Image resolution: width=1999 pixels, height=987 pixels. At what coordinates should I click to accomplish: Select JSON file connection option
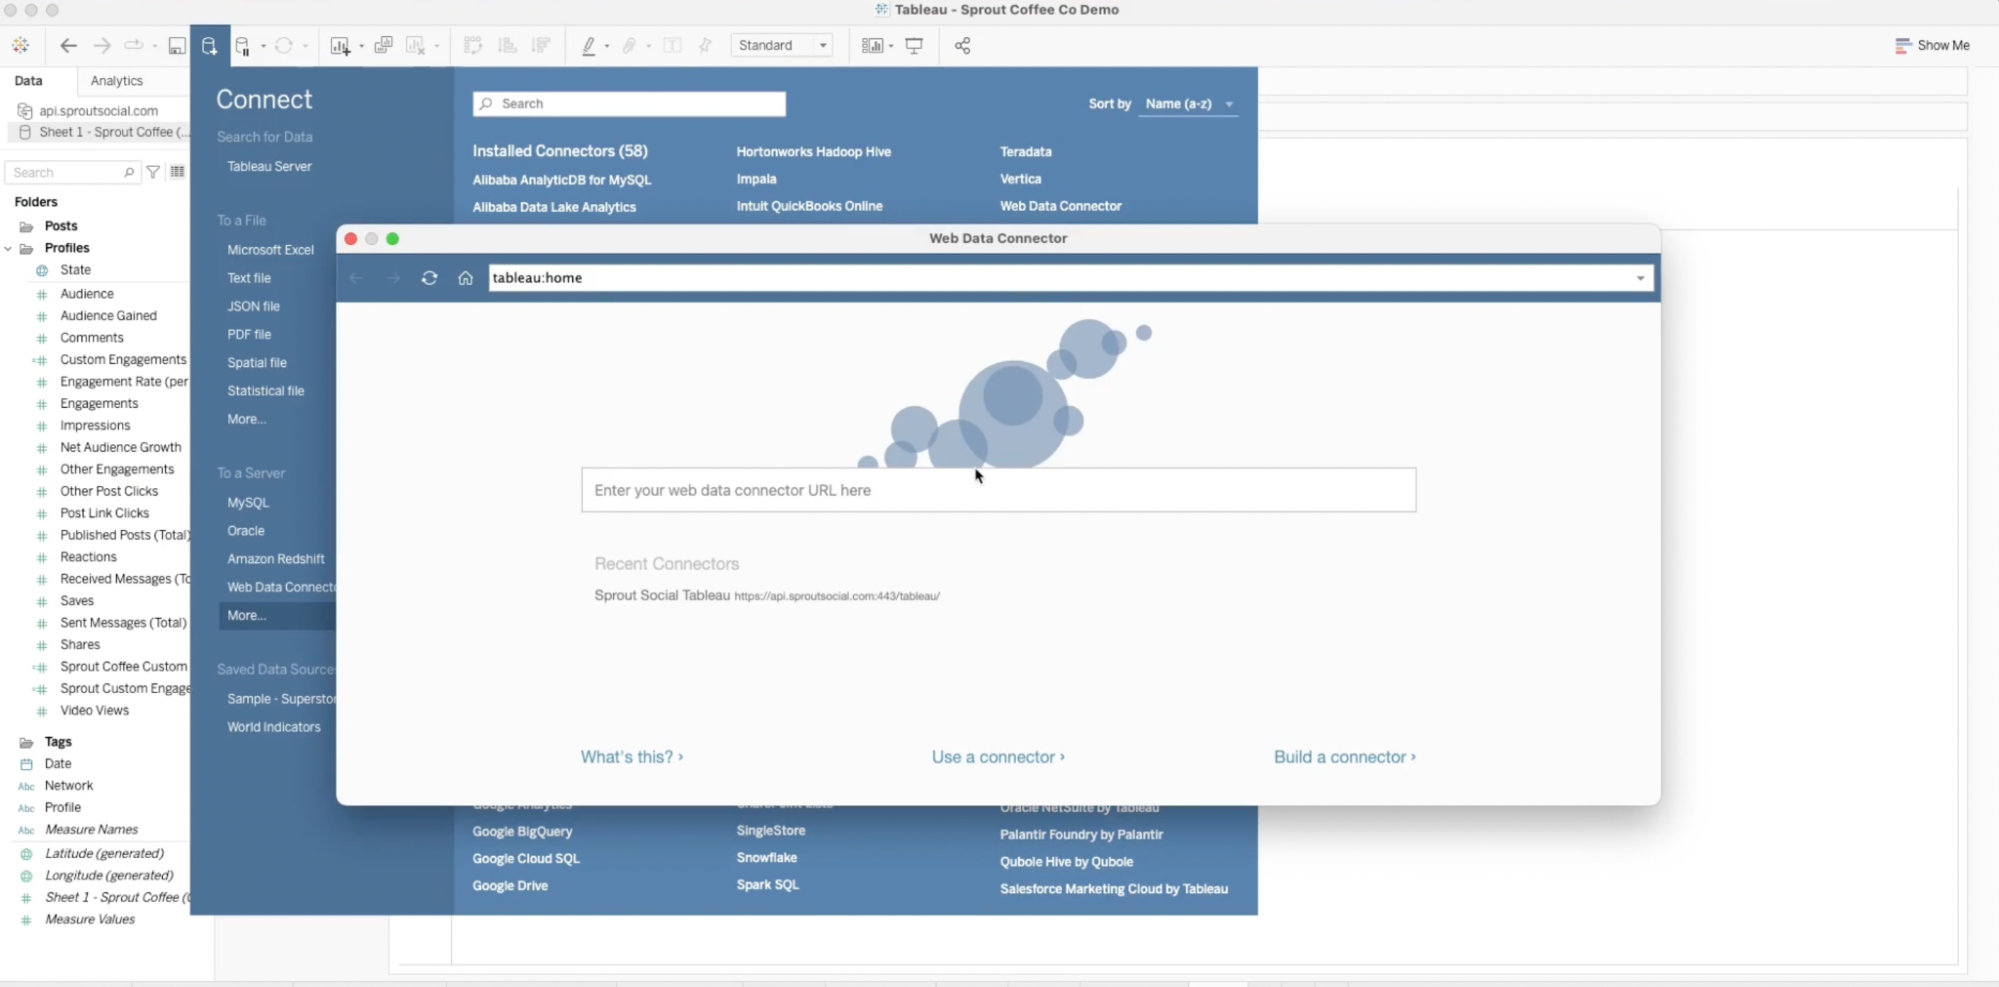tap(253, 307)
